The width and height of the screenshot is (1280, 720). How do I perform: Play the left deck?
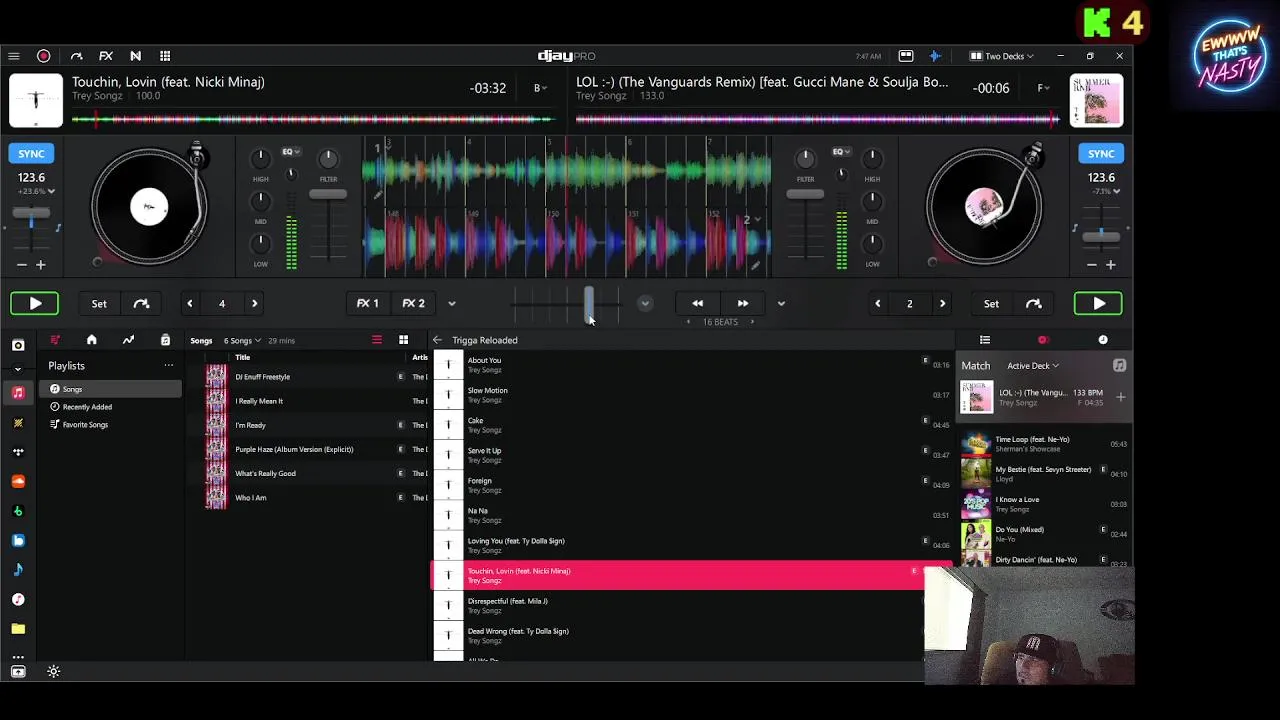(35, 303)
